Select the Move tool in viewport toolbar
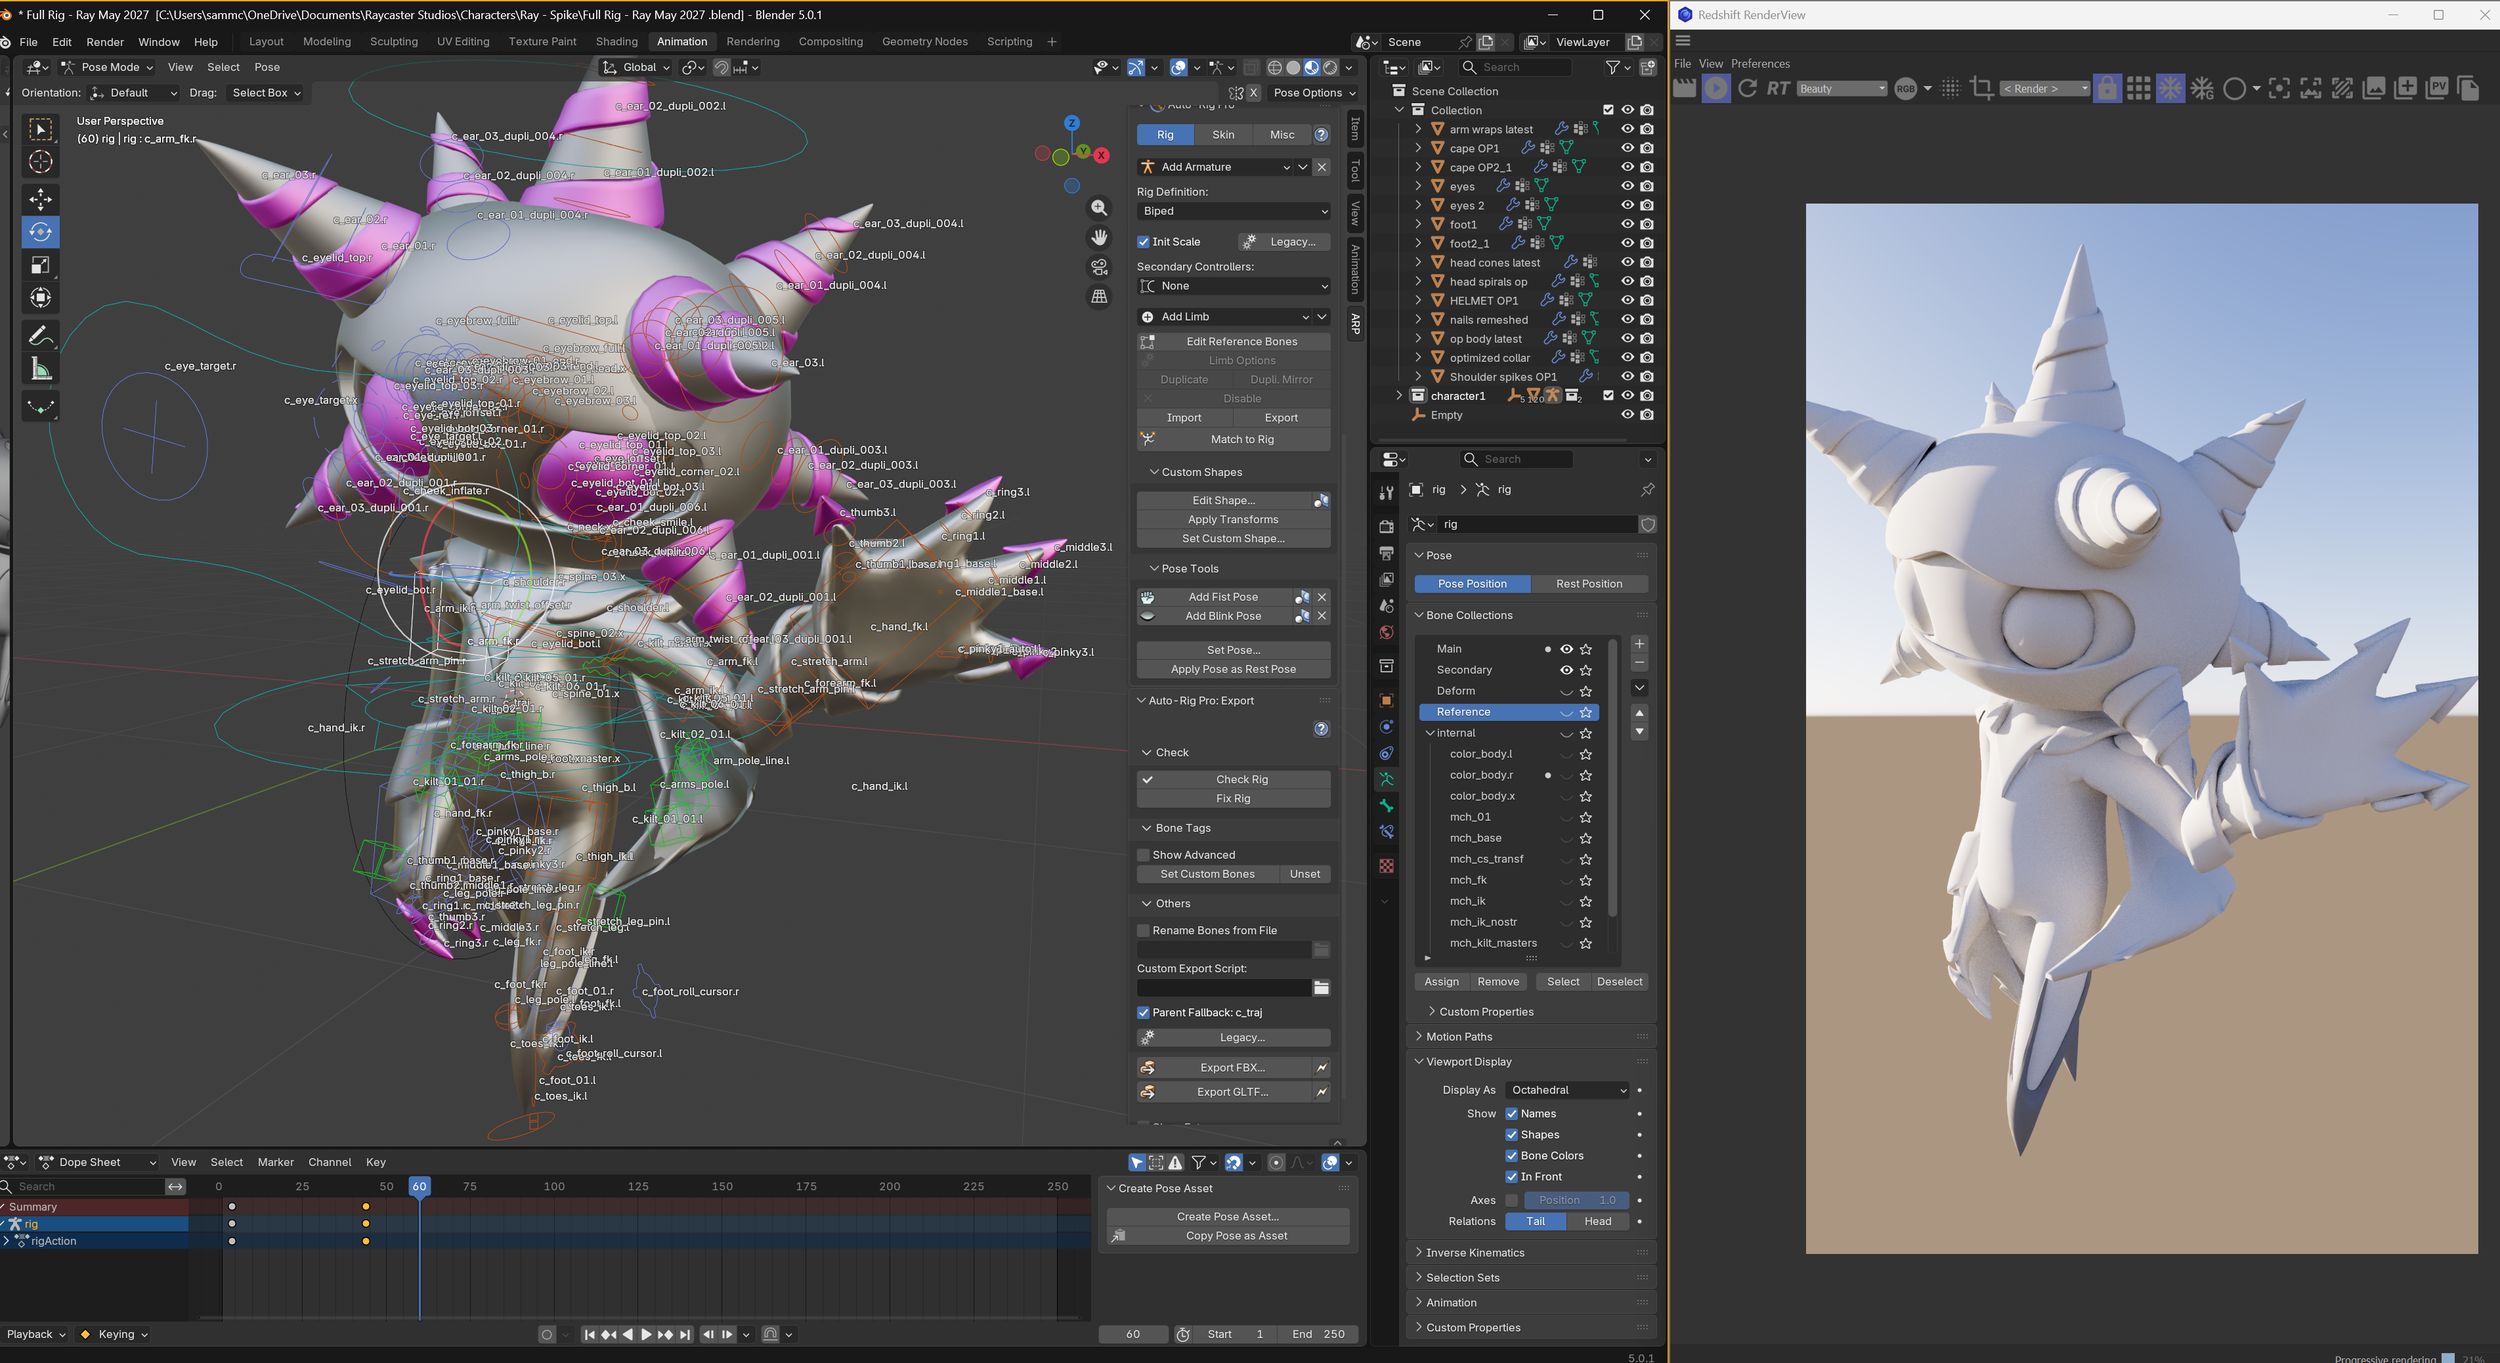This screenshot has width=2500, height=1363. click(40, 199)
